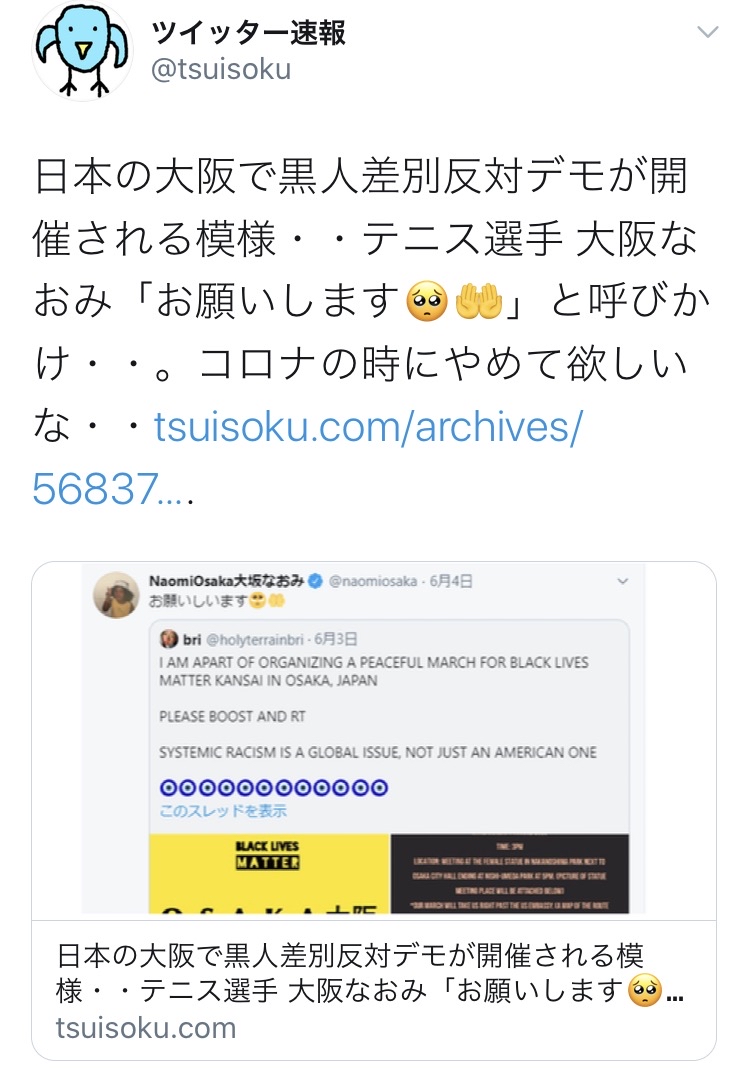
Task: Expand the tweet options chevron
Action: point(708,32)
